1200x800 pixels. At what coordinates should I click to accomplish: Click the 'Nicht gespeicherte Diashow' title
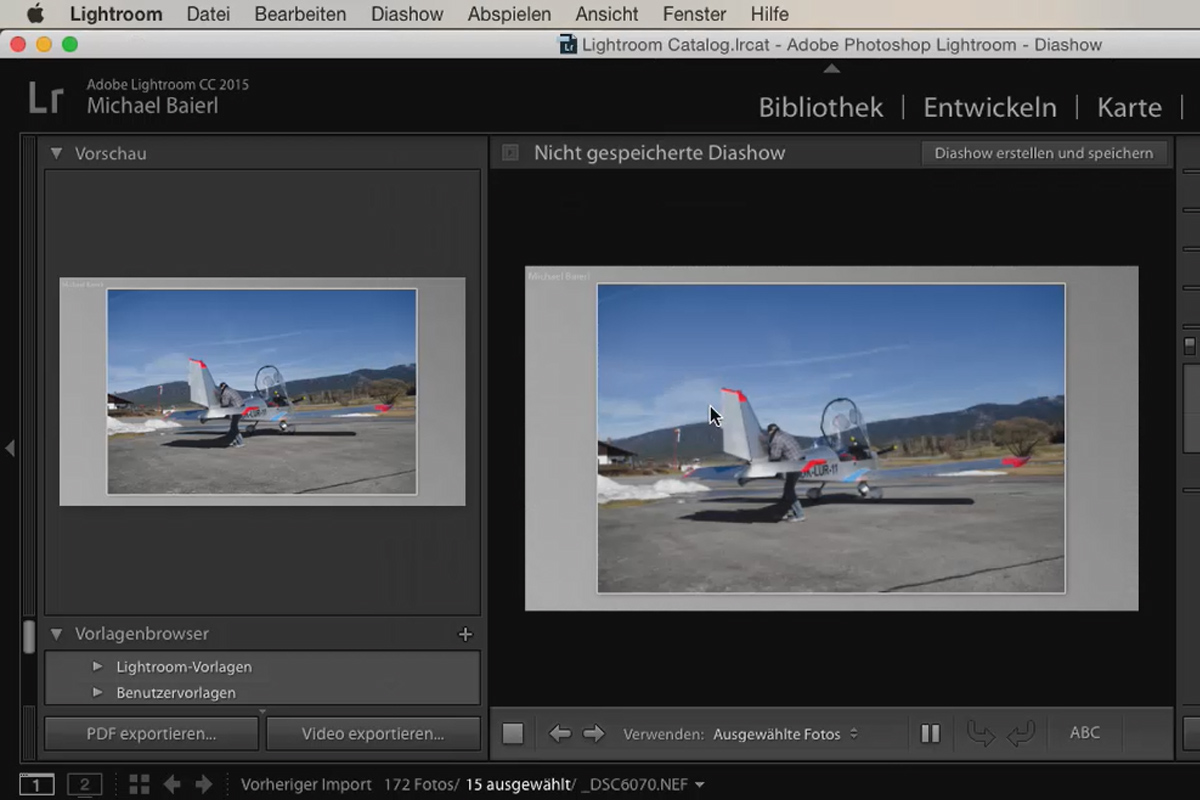(x=659, y=153)
